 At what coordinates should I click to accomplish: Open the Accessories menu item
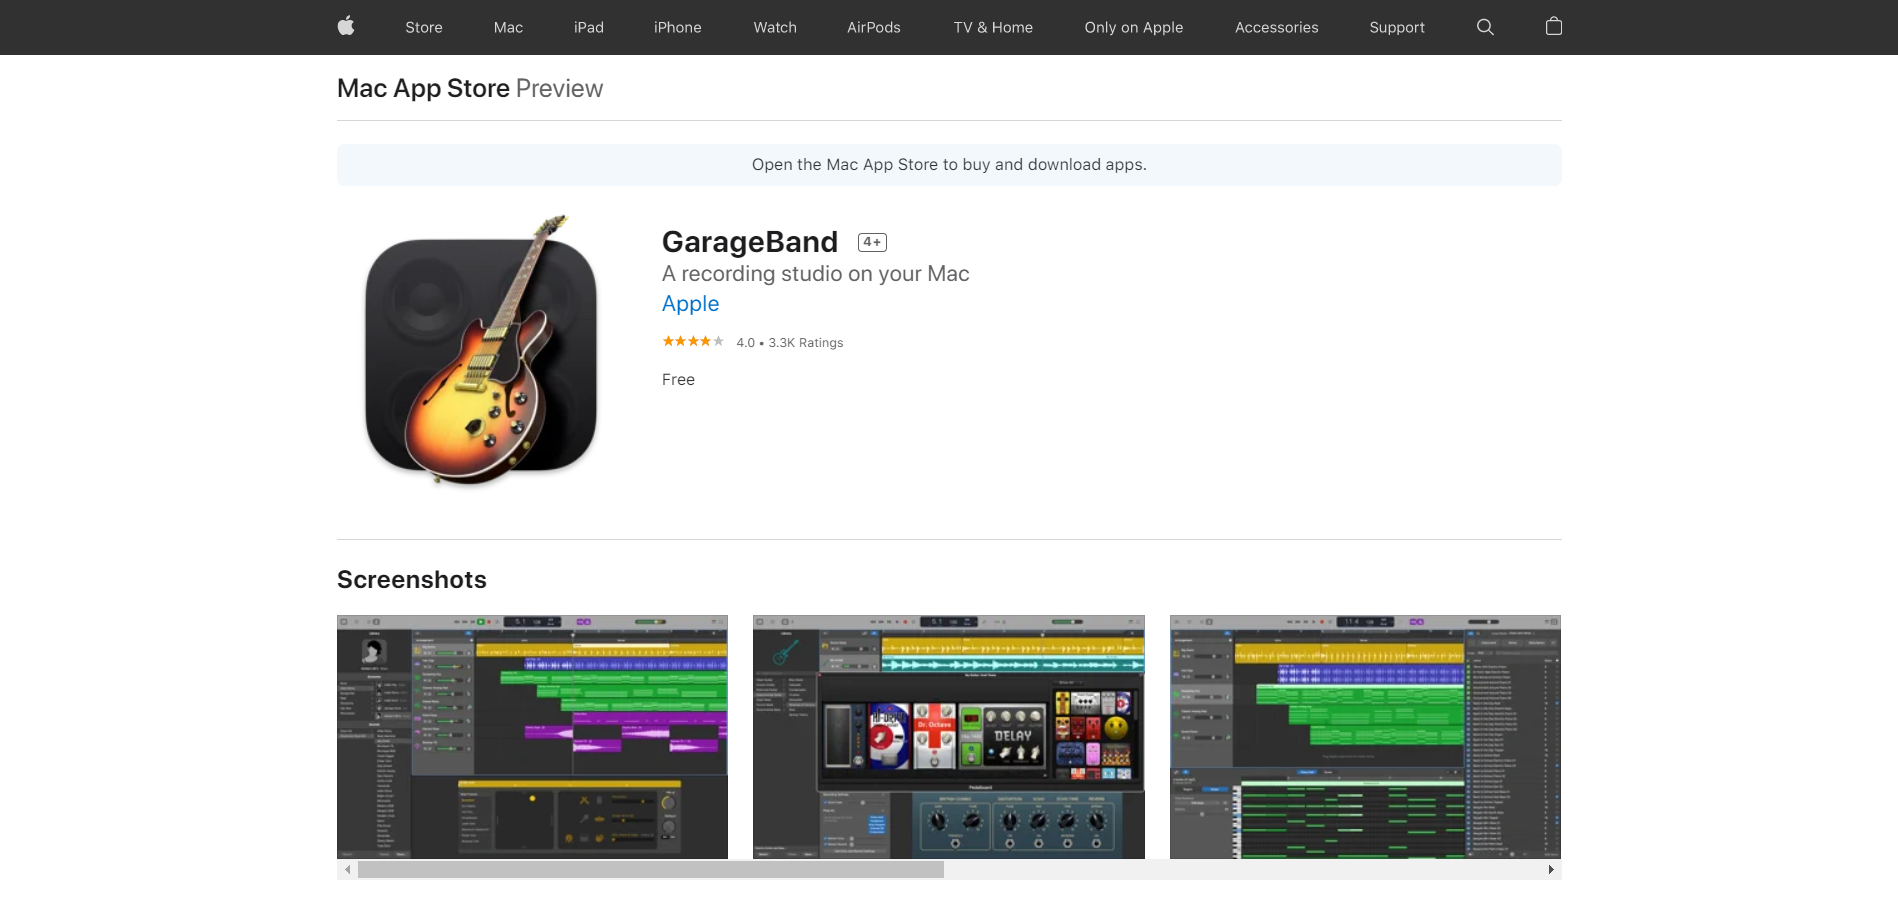1276,27
